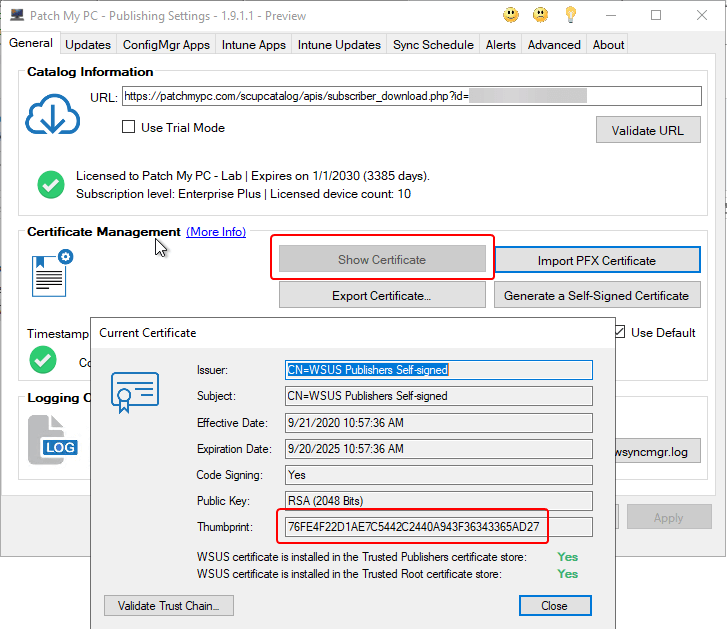Minimize the Publishing Settings window
The image size is (727, 629).
click(x=611, y=15)
